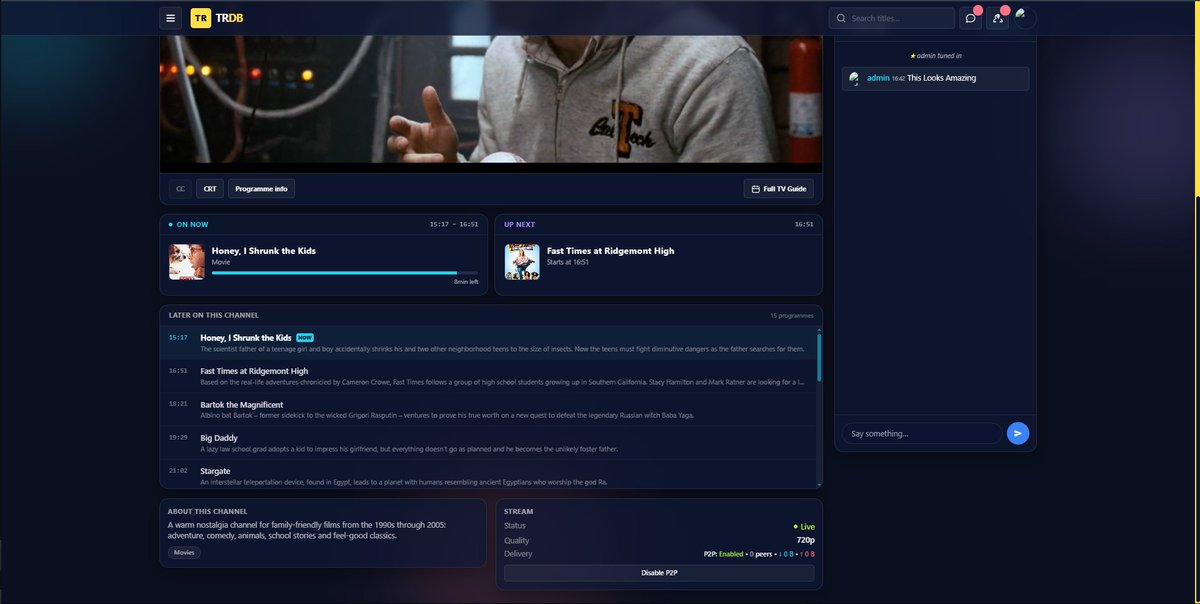
Task: Focus the Search titles field
Action: point(892,18)
